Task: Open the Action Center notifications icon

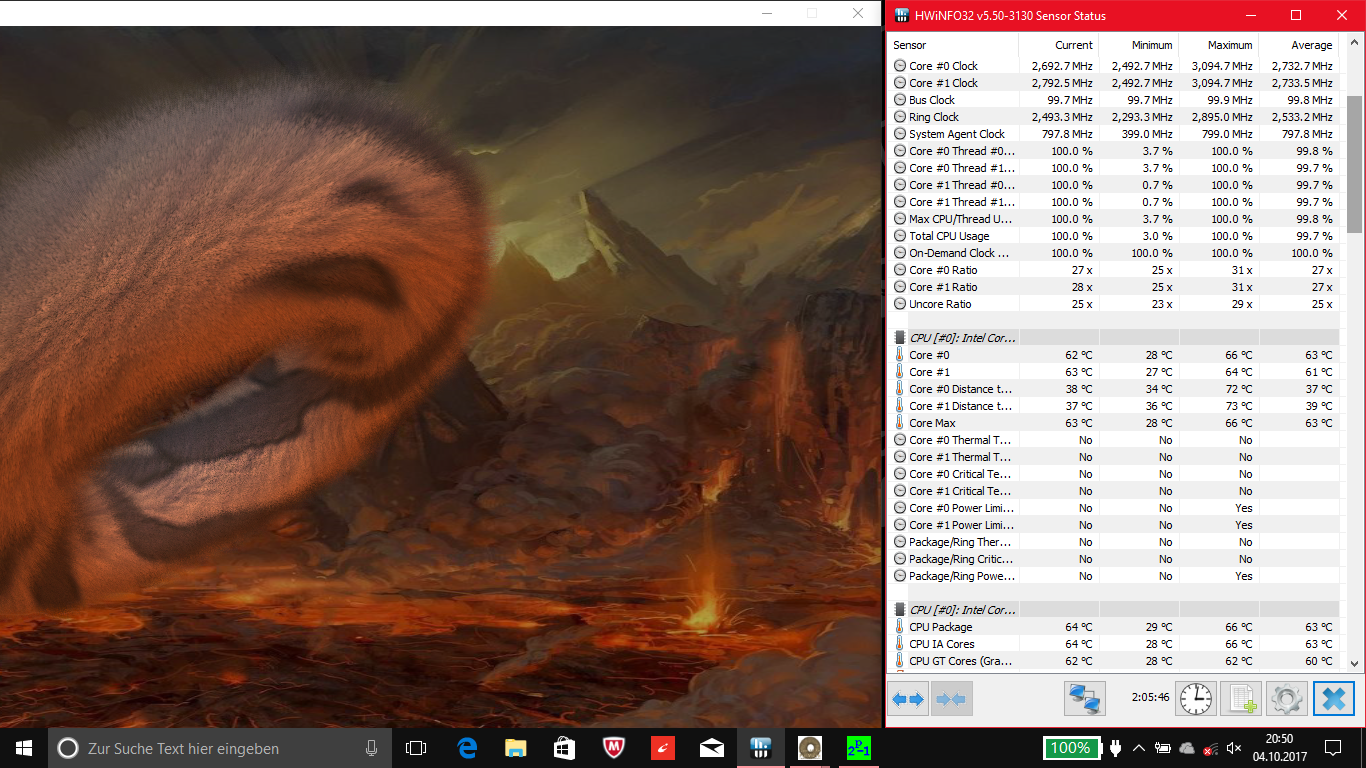Action: 1333,748
